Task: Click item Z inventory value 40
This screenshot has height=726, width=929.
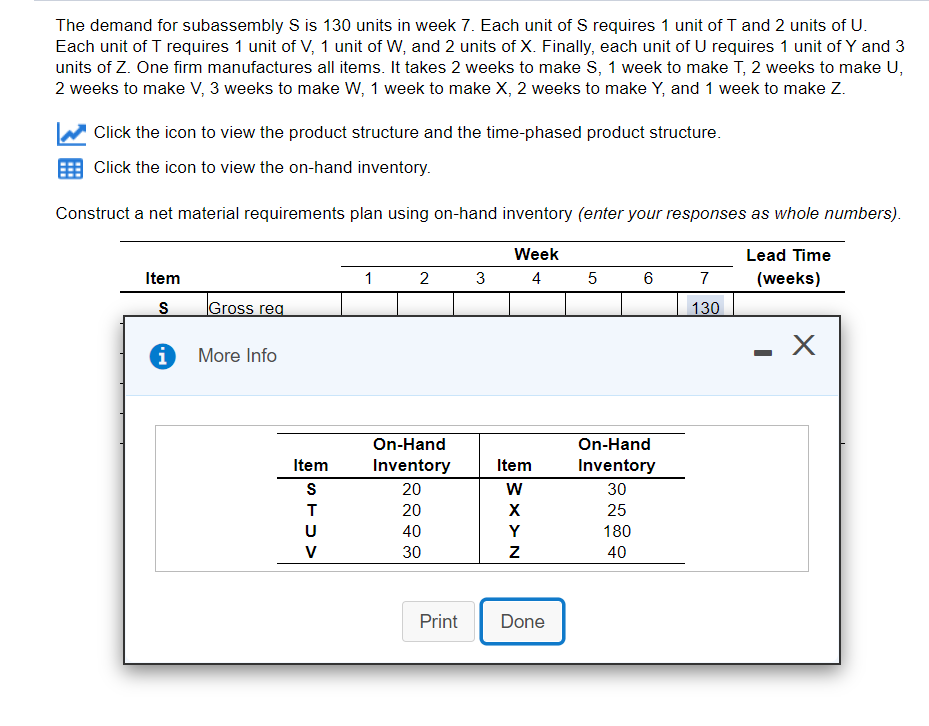Action: tap(616, 552)
